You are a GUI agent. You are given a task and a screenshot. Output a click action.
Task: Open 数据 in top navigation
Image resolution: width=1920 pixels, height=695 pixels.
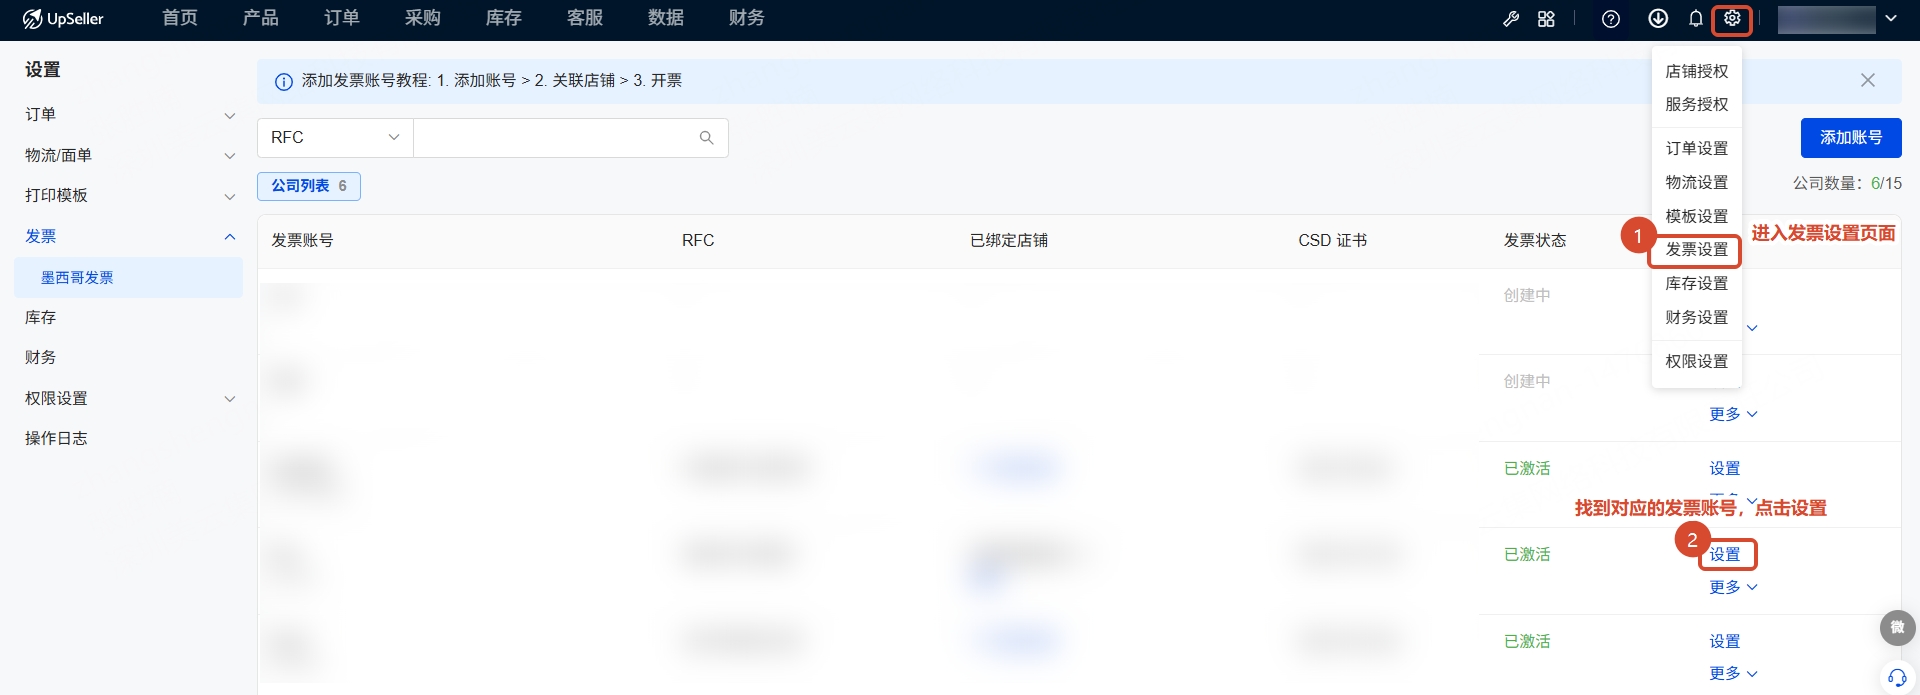666,18
